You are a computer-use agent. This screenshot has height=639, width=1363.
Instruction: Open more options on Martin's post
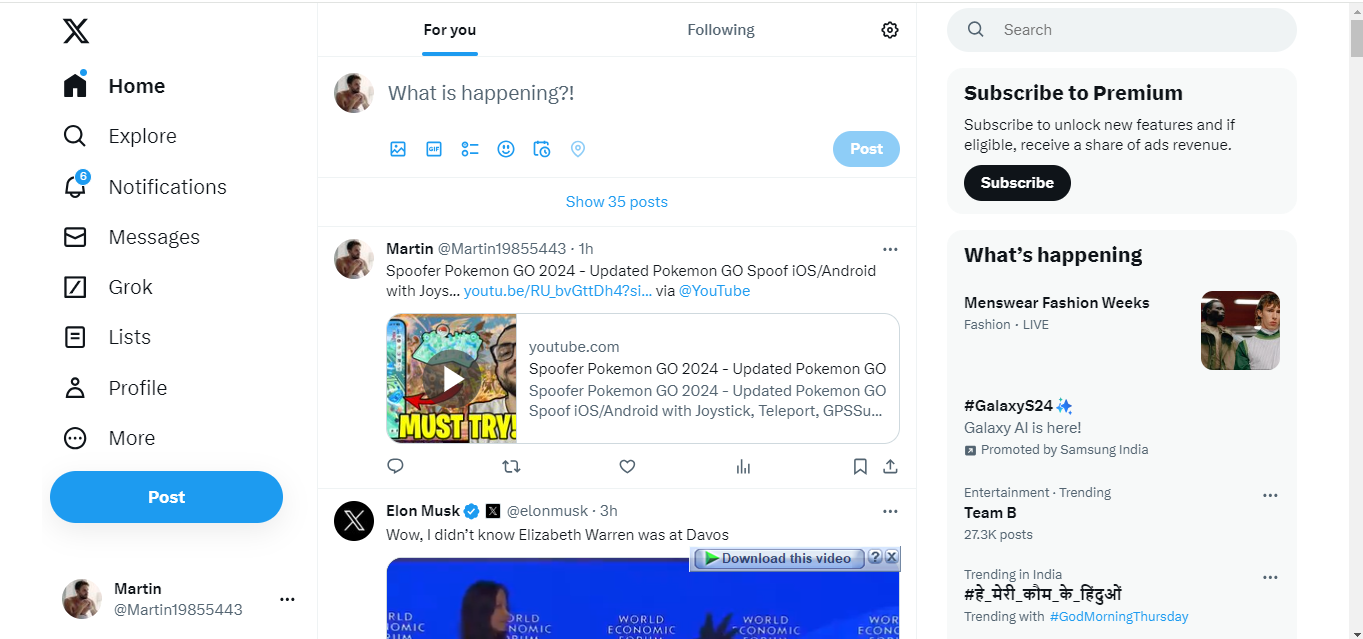pos(890,249)
